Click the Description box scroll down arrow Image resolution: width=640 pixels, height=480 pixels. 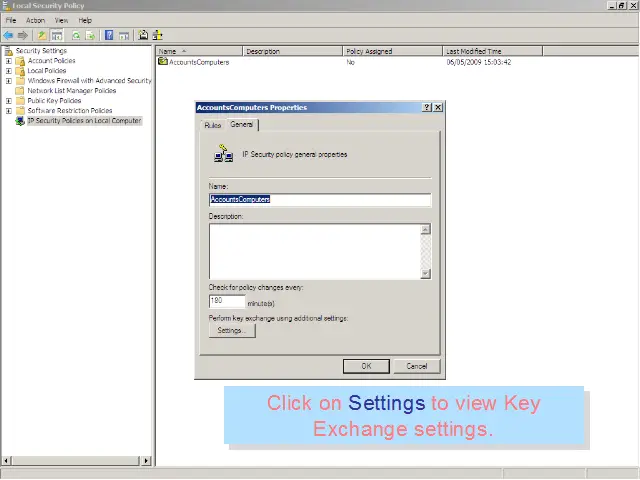426,273
